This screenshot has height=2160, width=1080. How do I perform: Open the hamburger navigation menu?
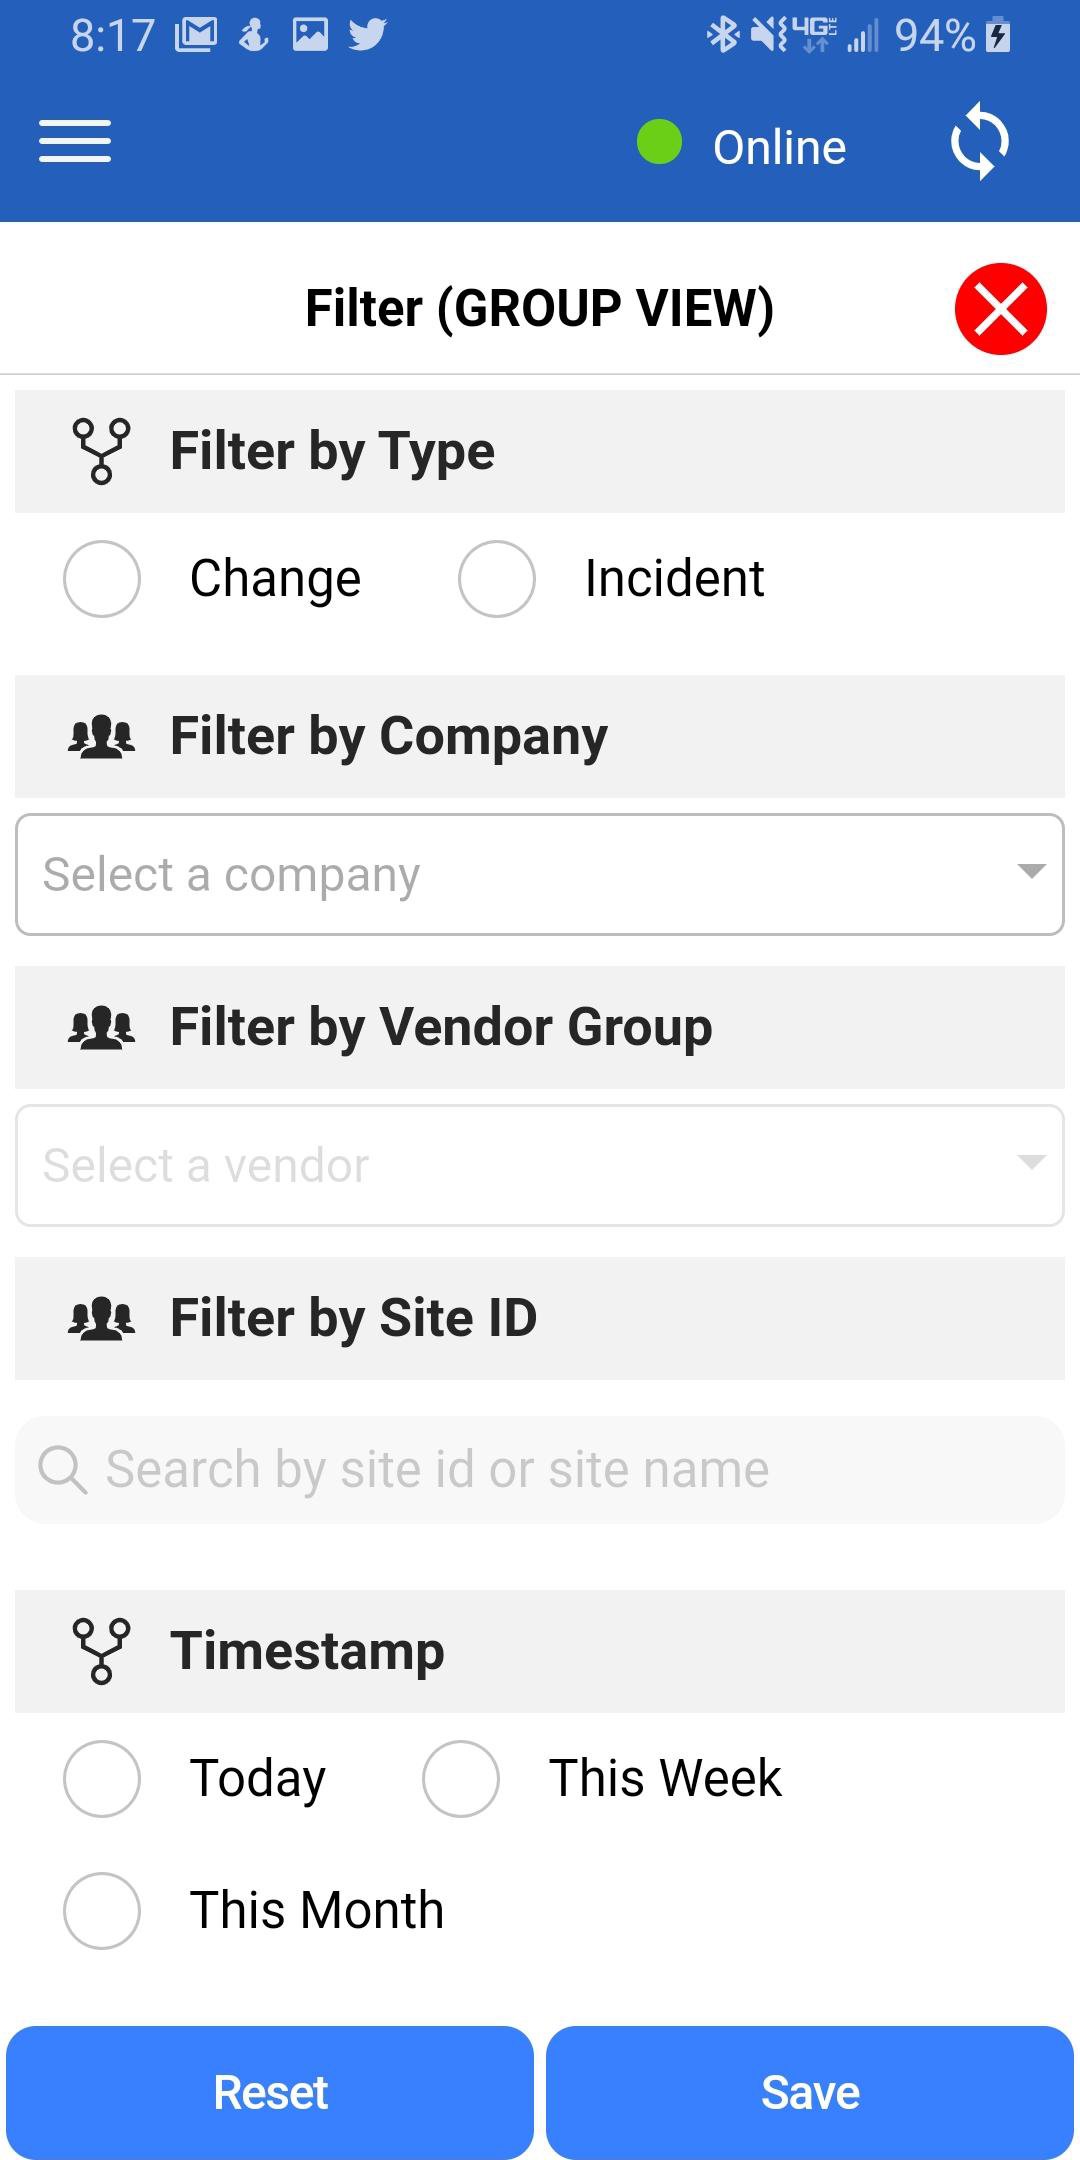coord(75,141)
